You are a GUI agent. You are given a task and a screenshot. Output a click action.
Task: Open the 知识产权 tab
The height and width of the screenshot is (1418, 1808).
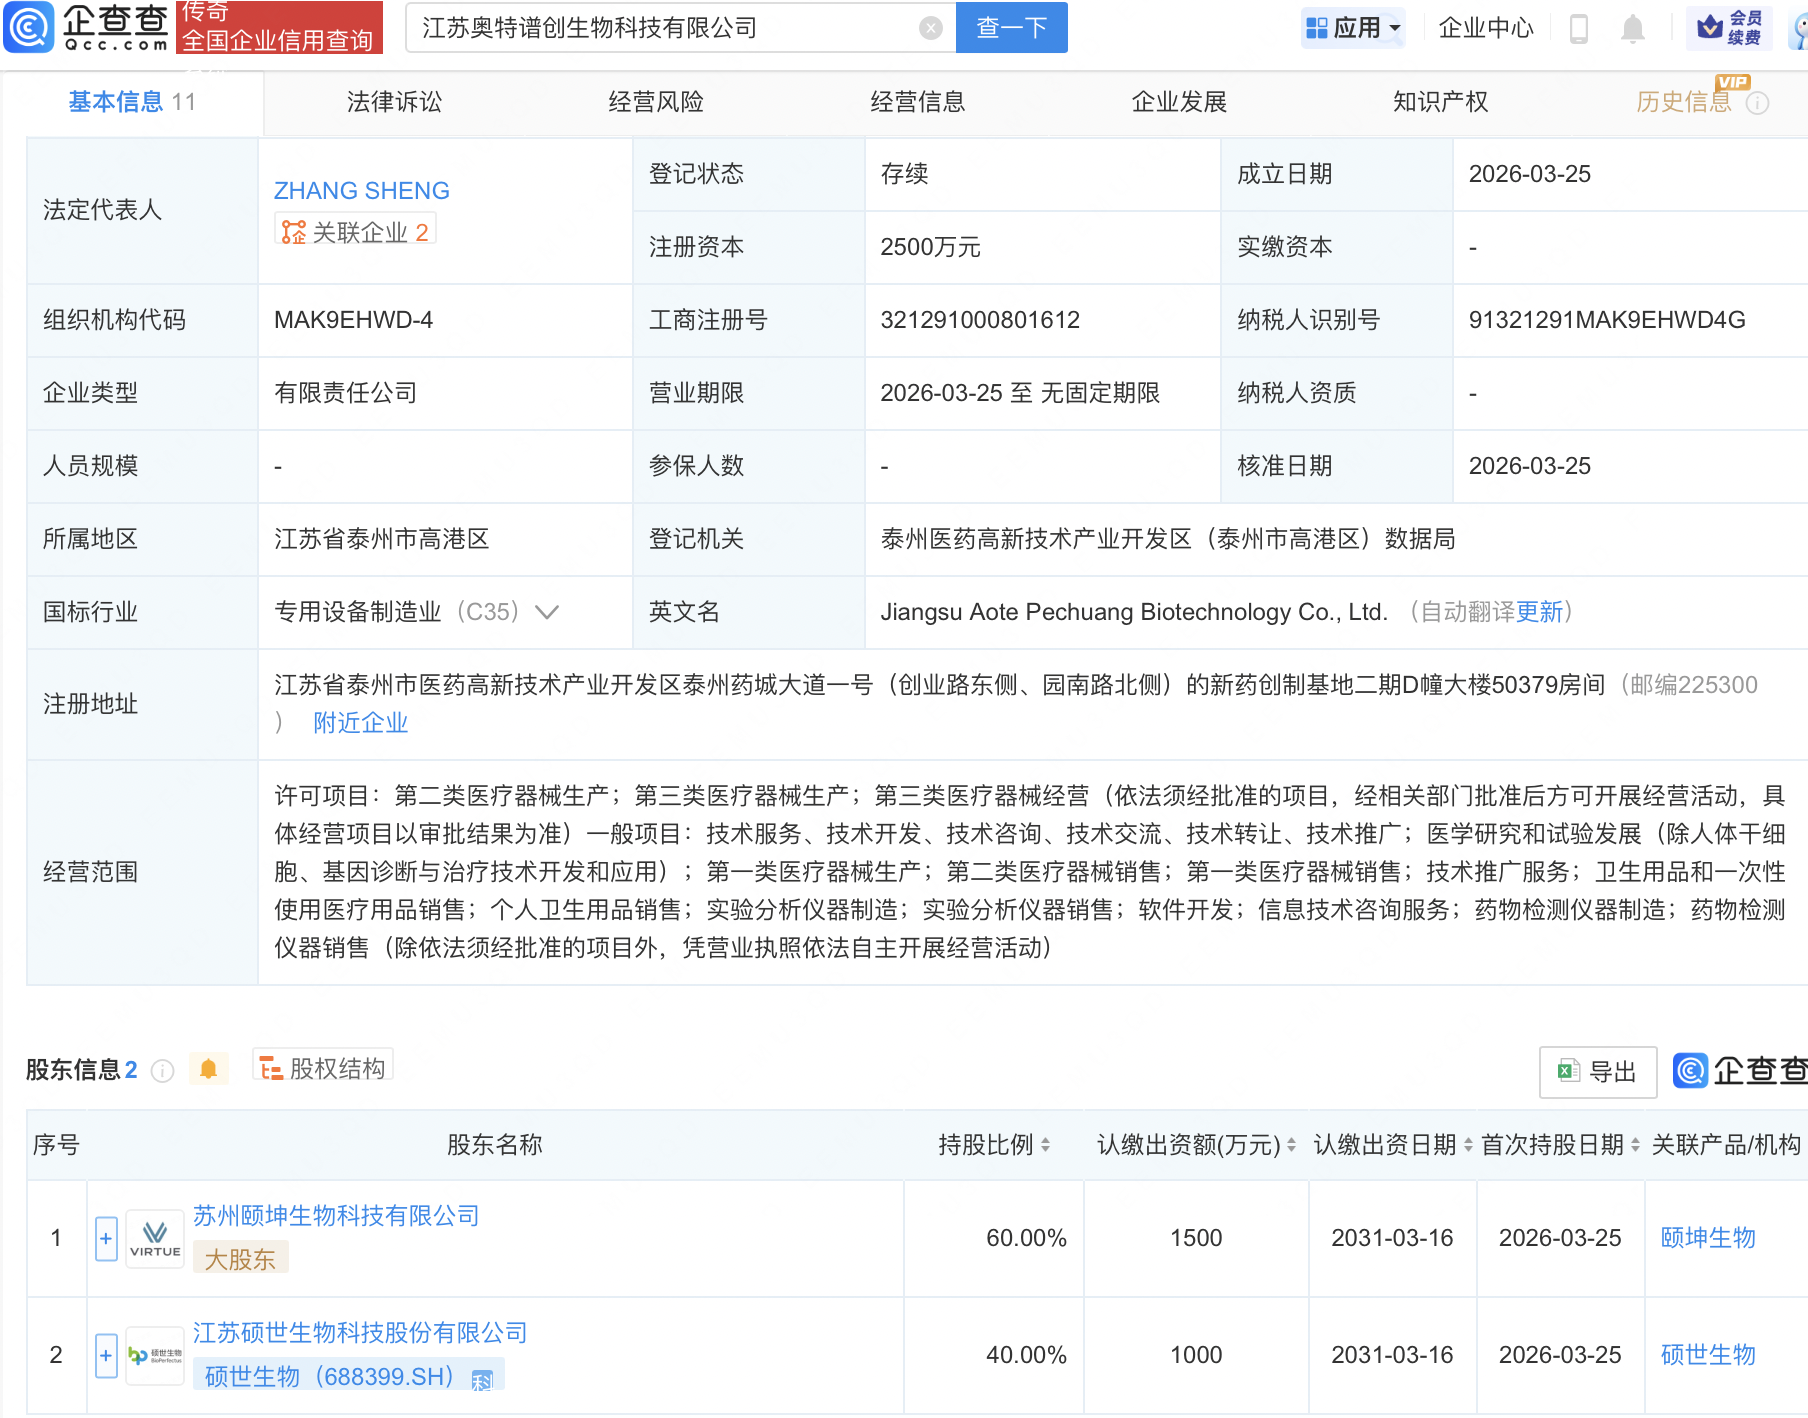1440,101
